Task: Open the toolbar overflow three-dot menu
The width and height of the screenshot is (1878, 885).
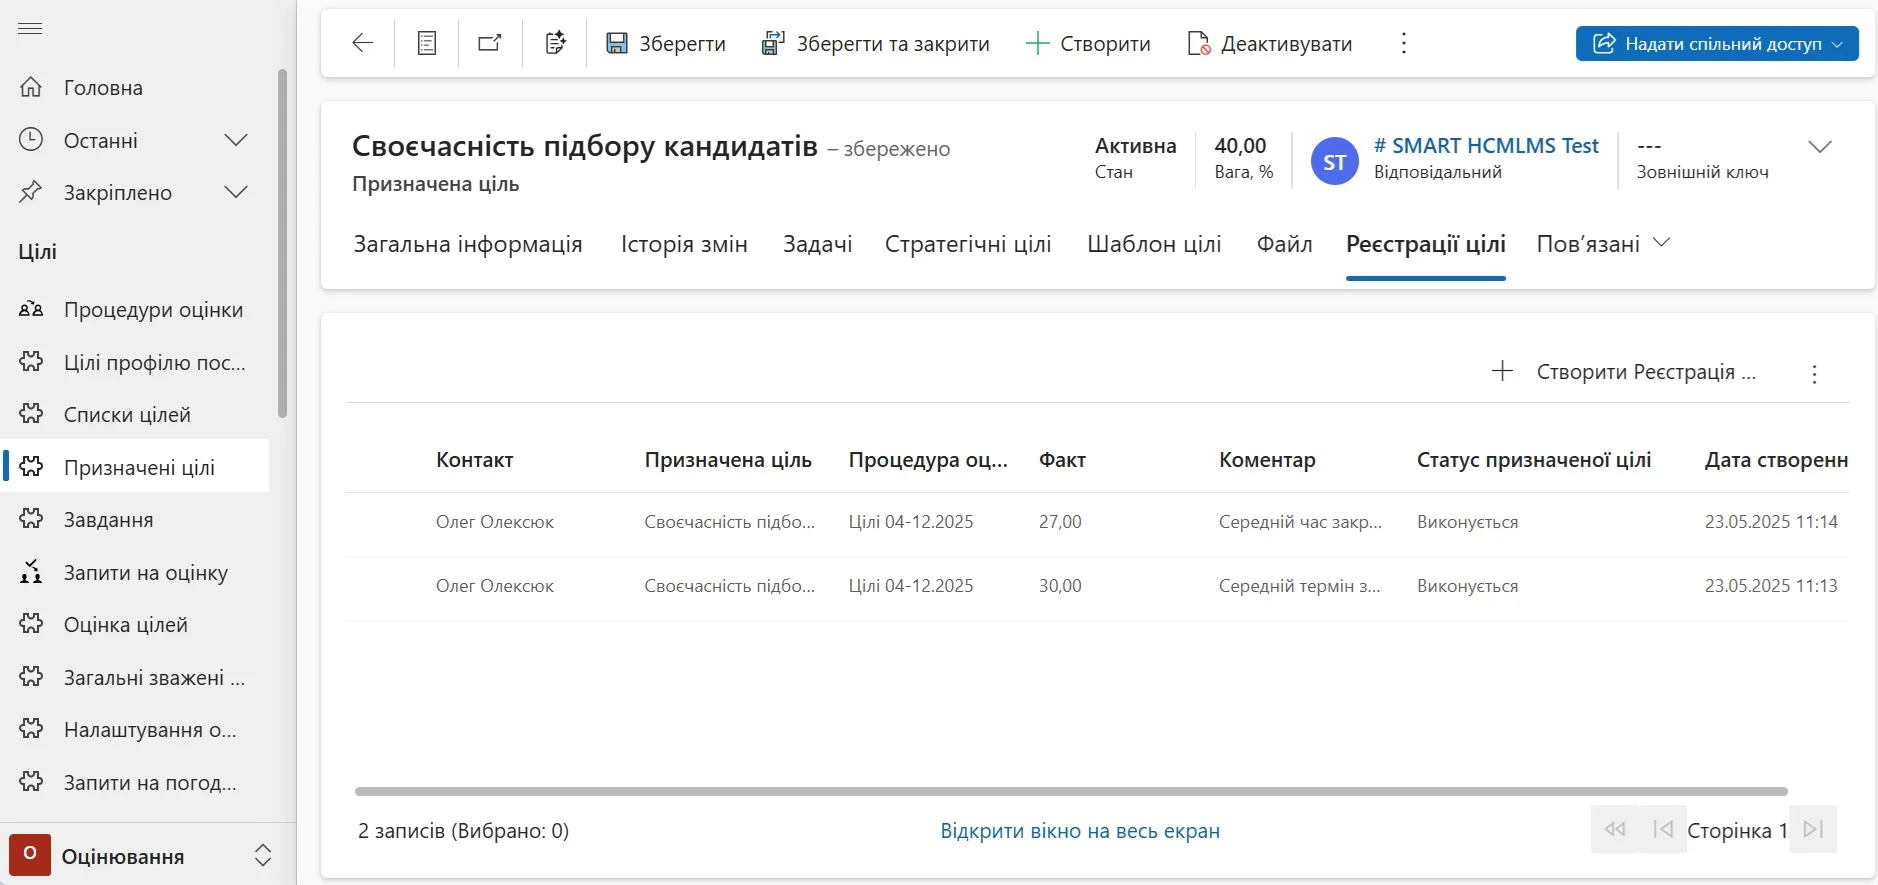Action: 1404,43
